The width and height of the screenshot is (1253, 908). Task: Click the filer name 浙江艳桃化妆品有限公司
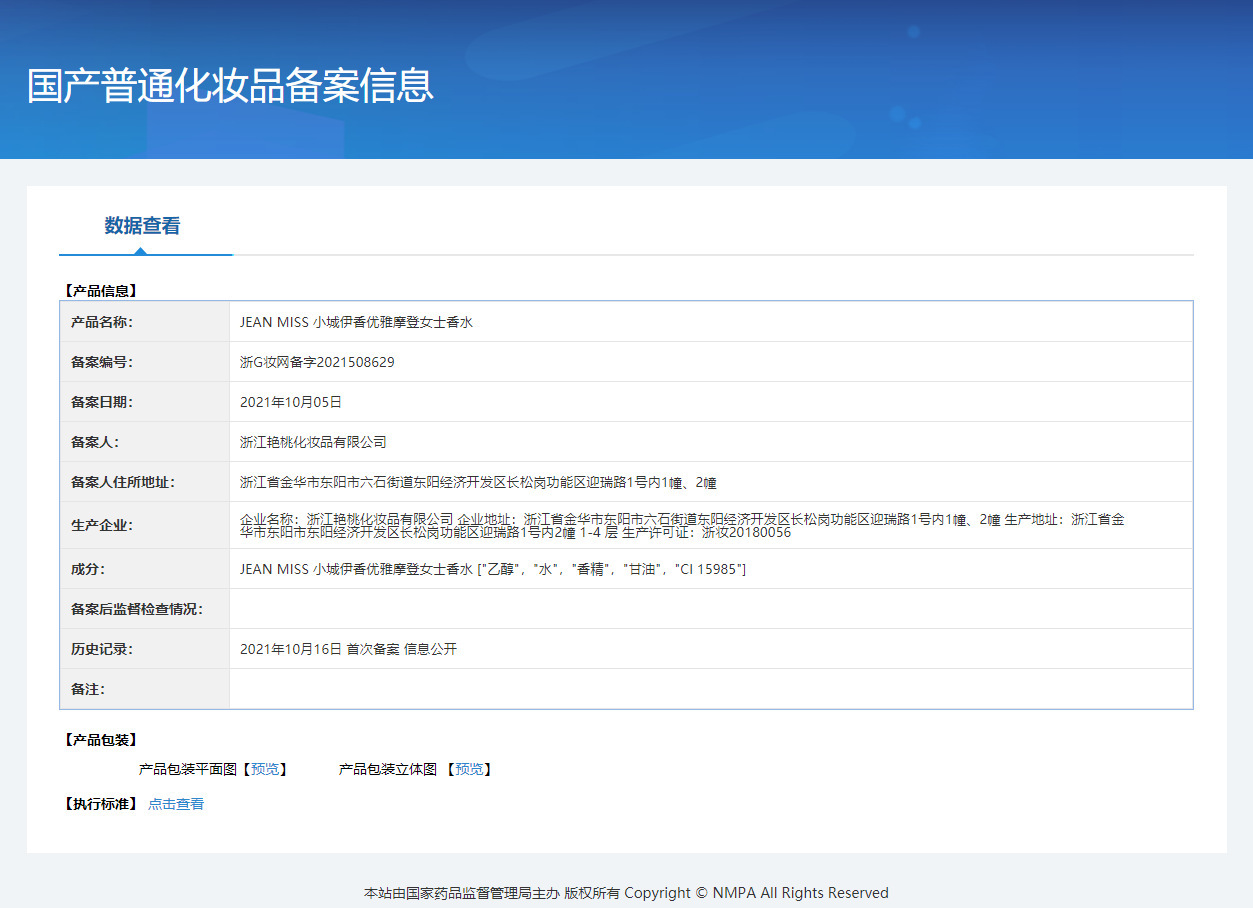(313, 442)
